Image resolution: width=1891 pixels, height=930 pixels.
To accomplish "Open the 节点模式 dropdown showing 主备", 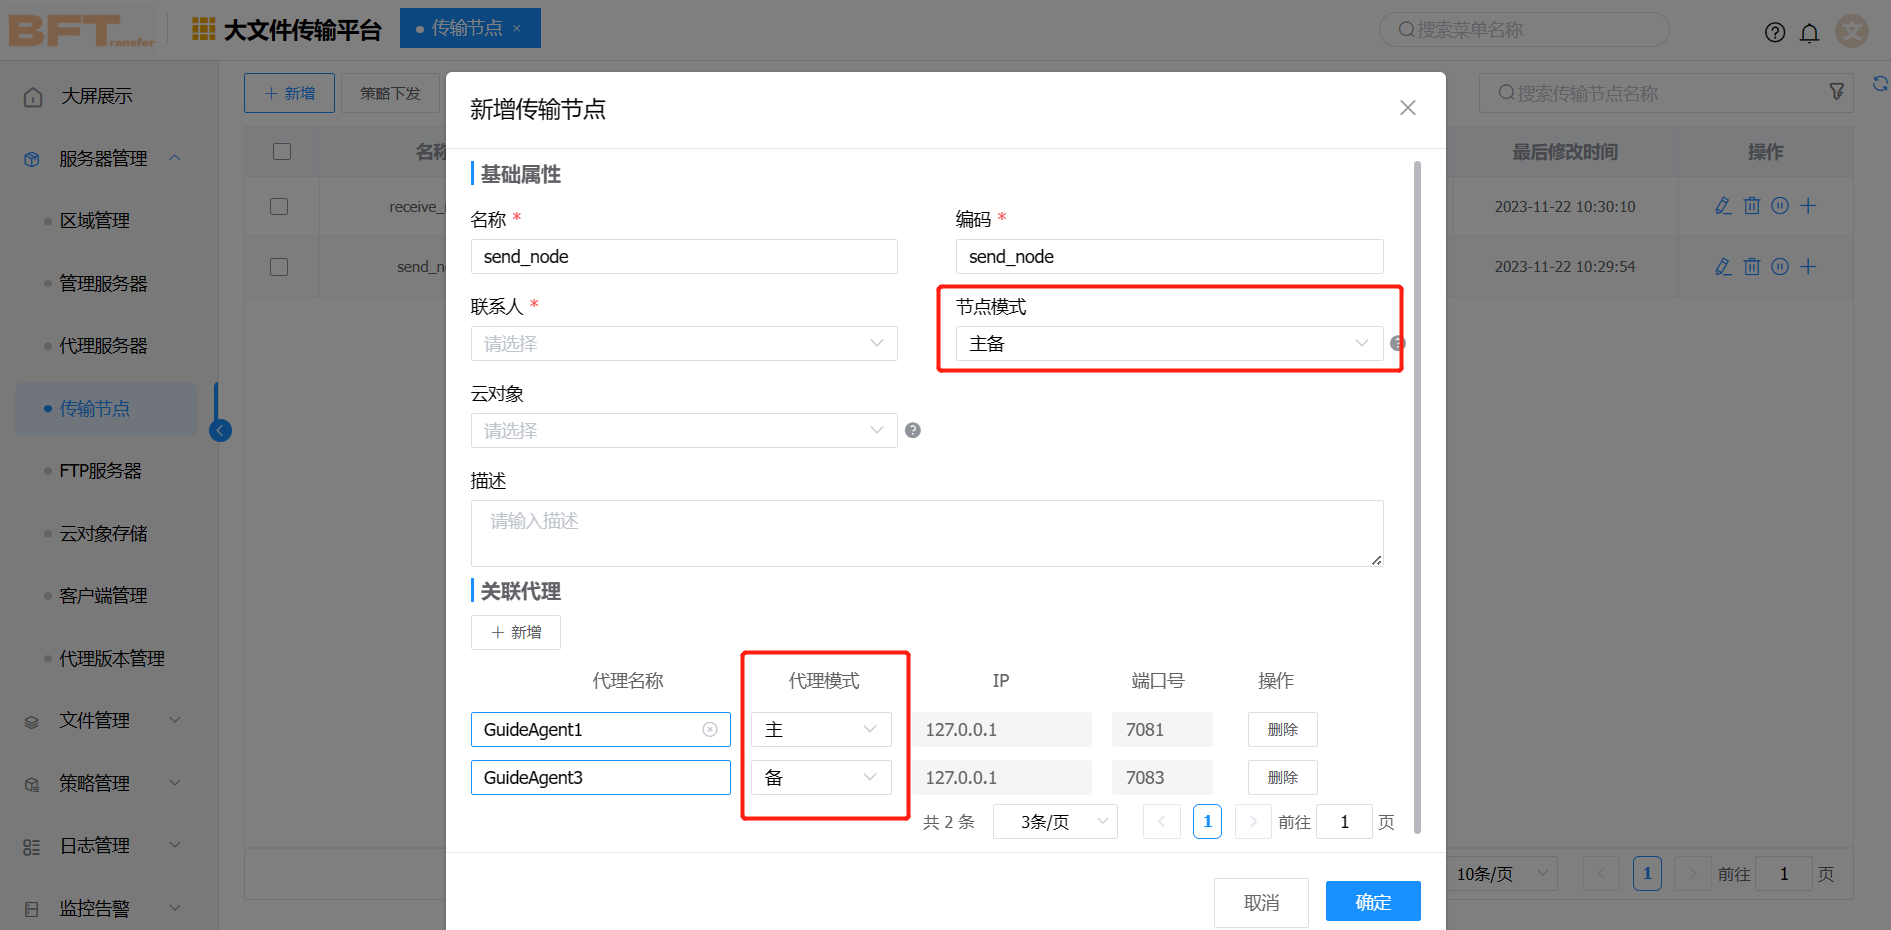I will click(x=1168, y=344).
